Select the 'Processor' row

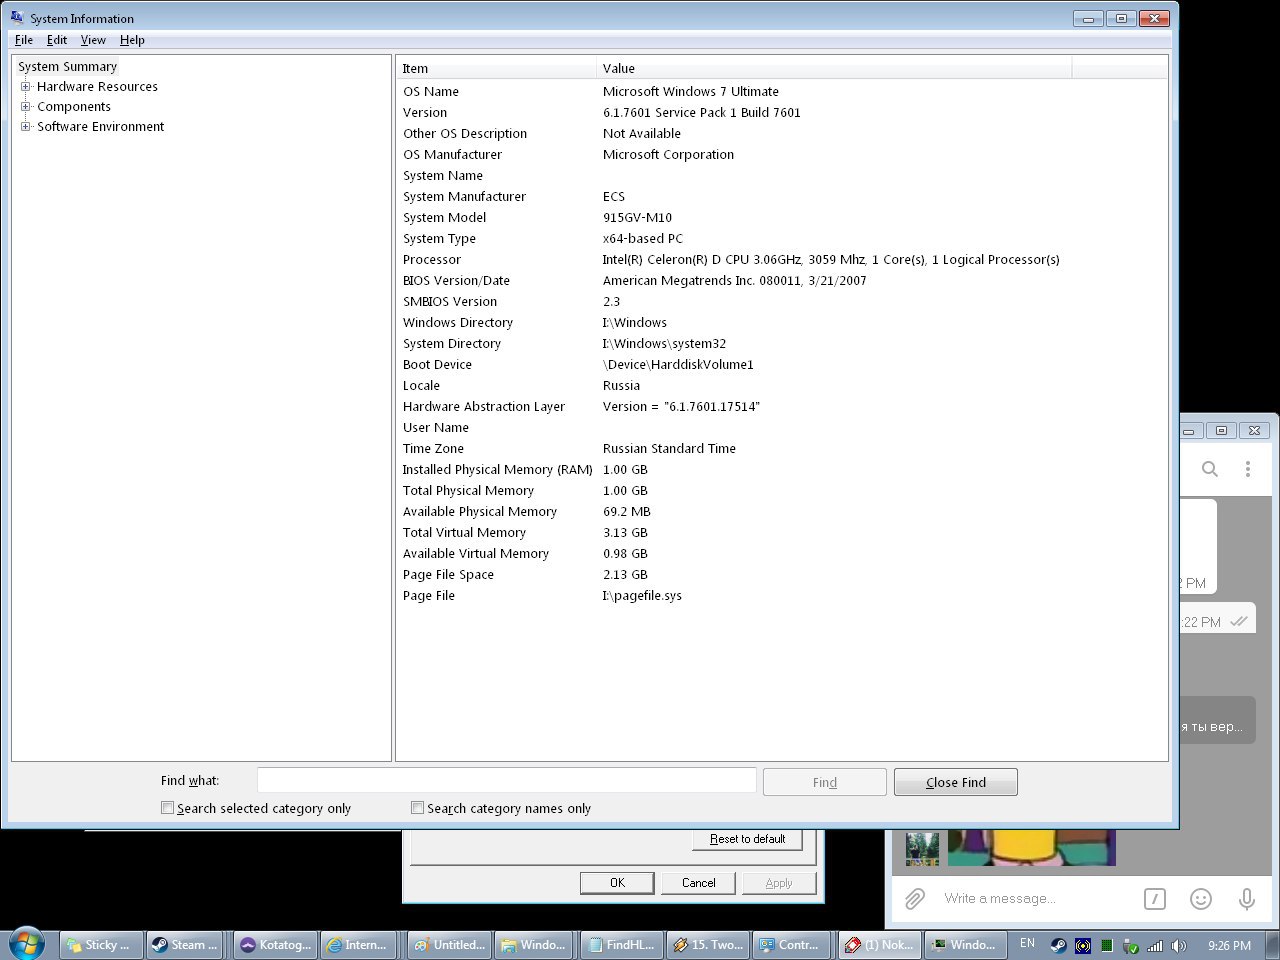click(782, 259)
